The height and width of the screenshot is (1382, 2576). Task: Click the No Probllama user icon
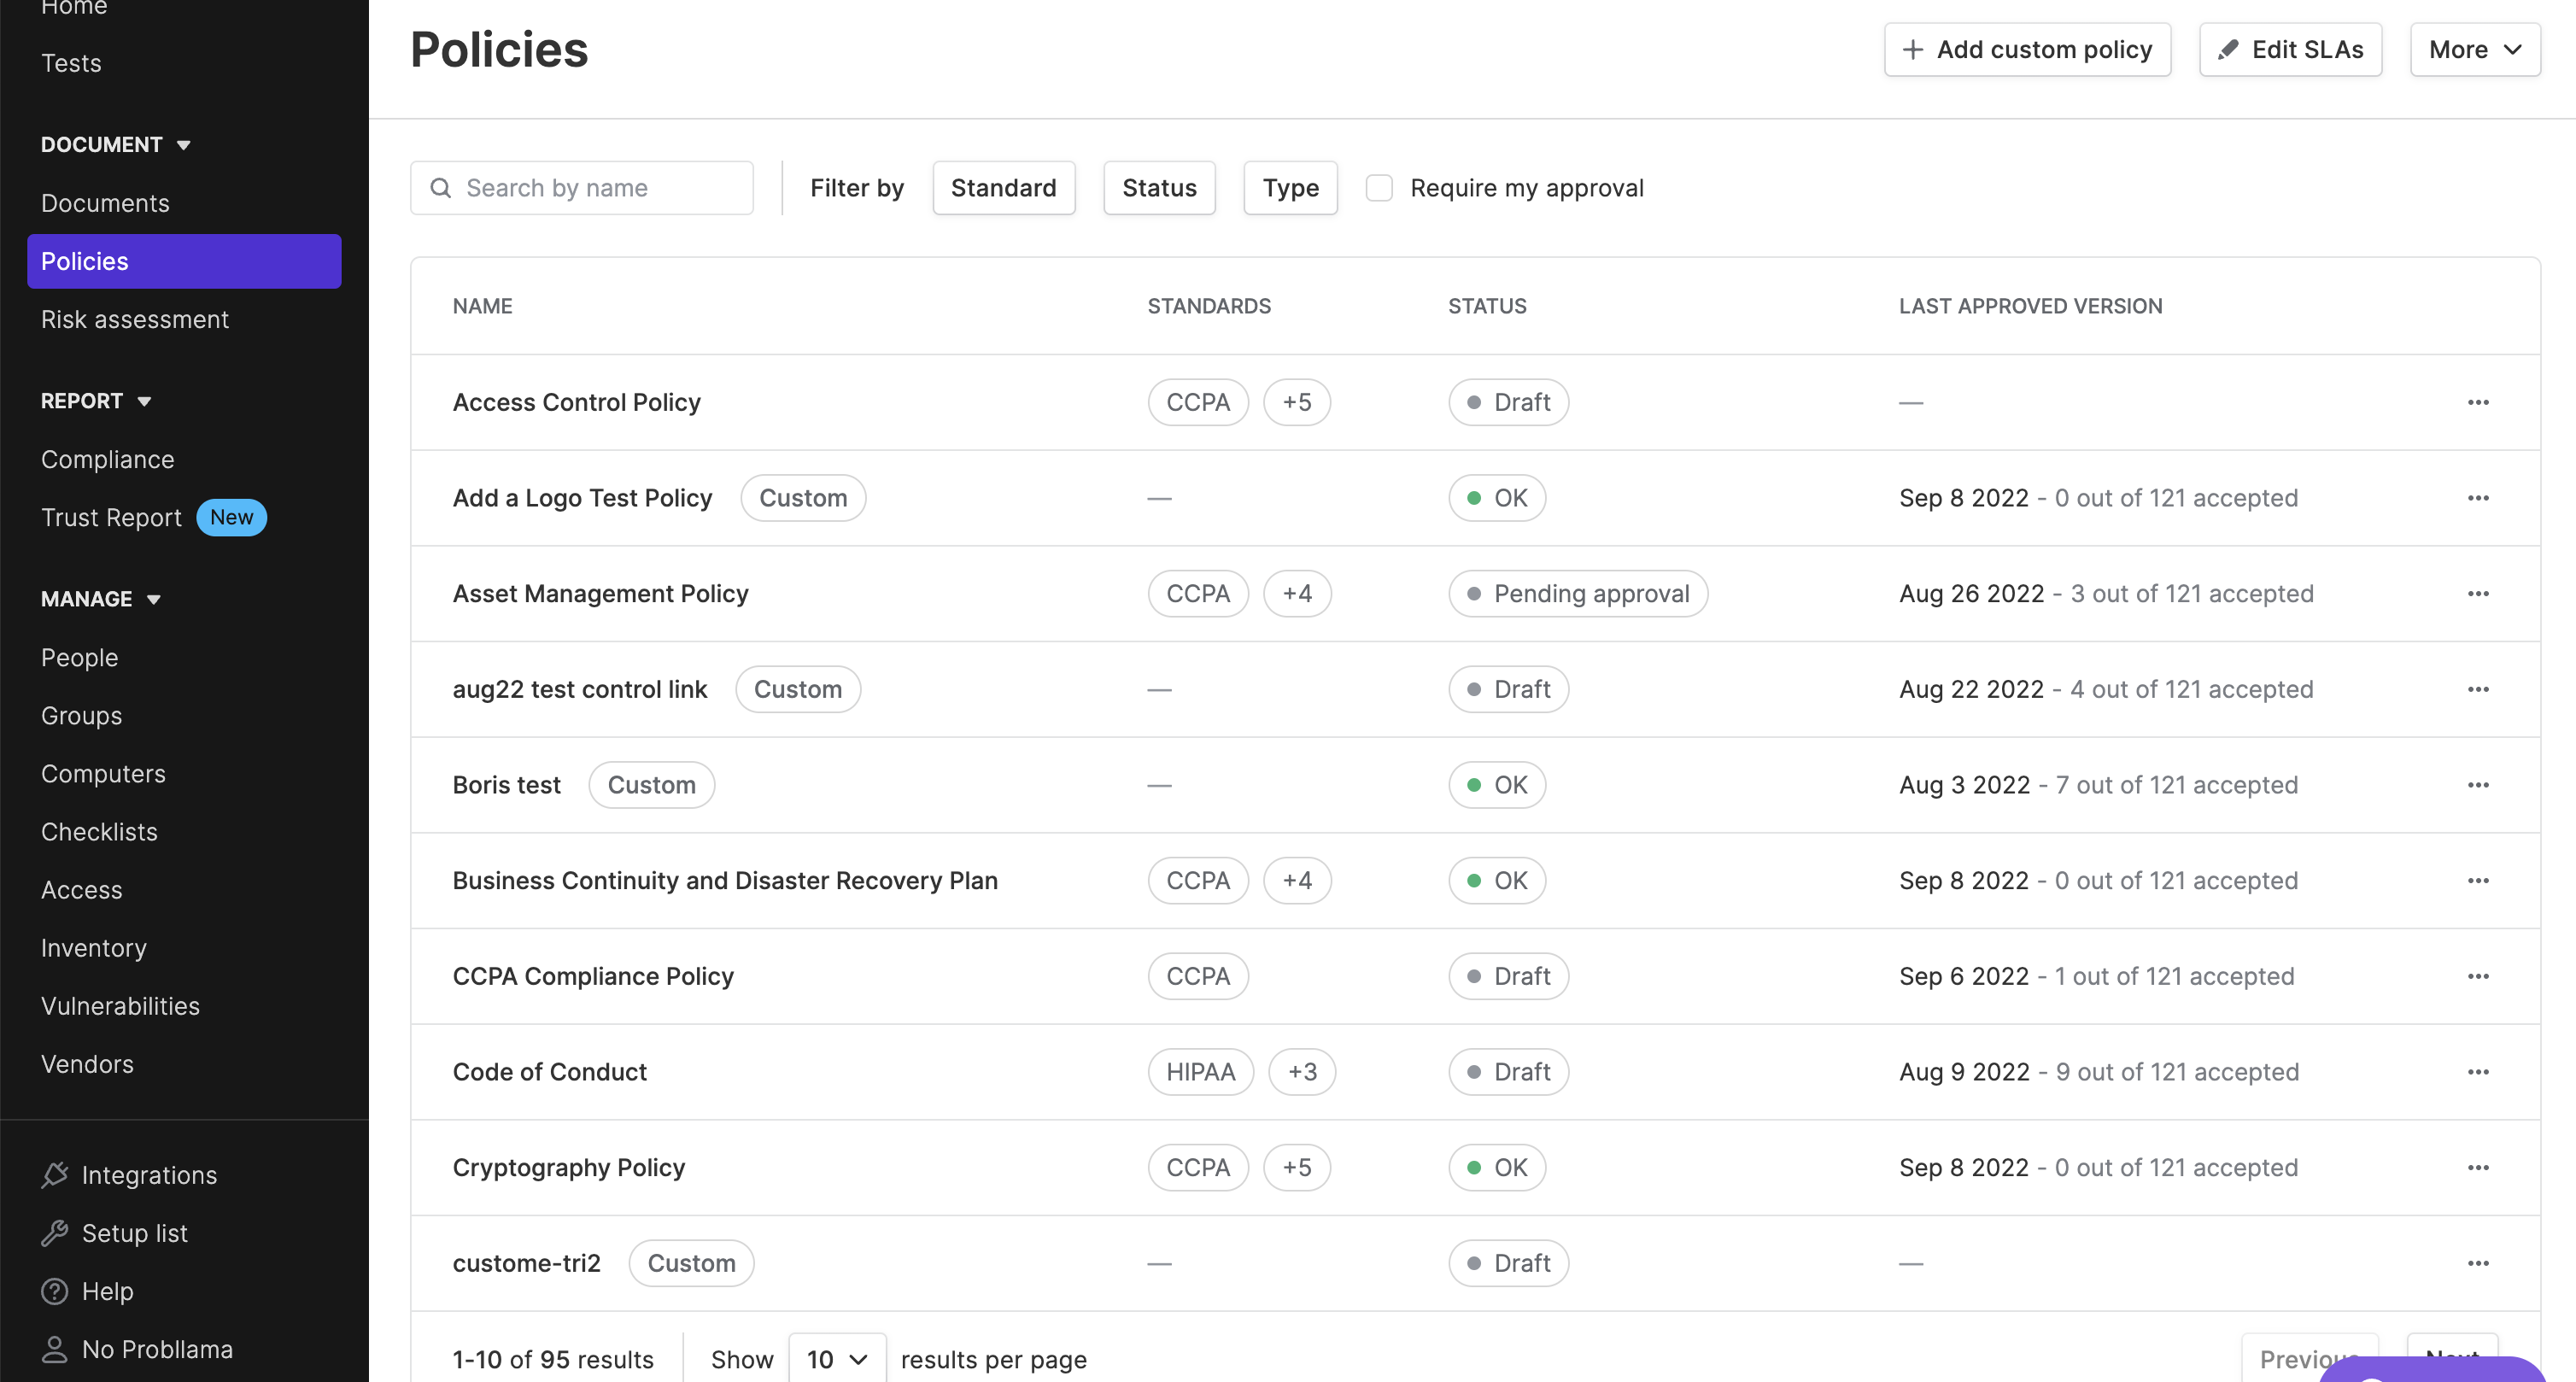pos(54,1349)
